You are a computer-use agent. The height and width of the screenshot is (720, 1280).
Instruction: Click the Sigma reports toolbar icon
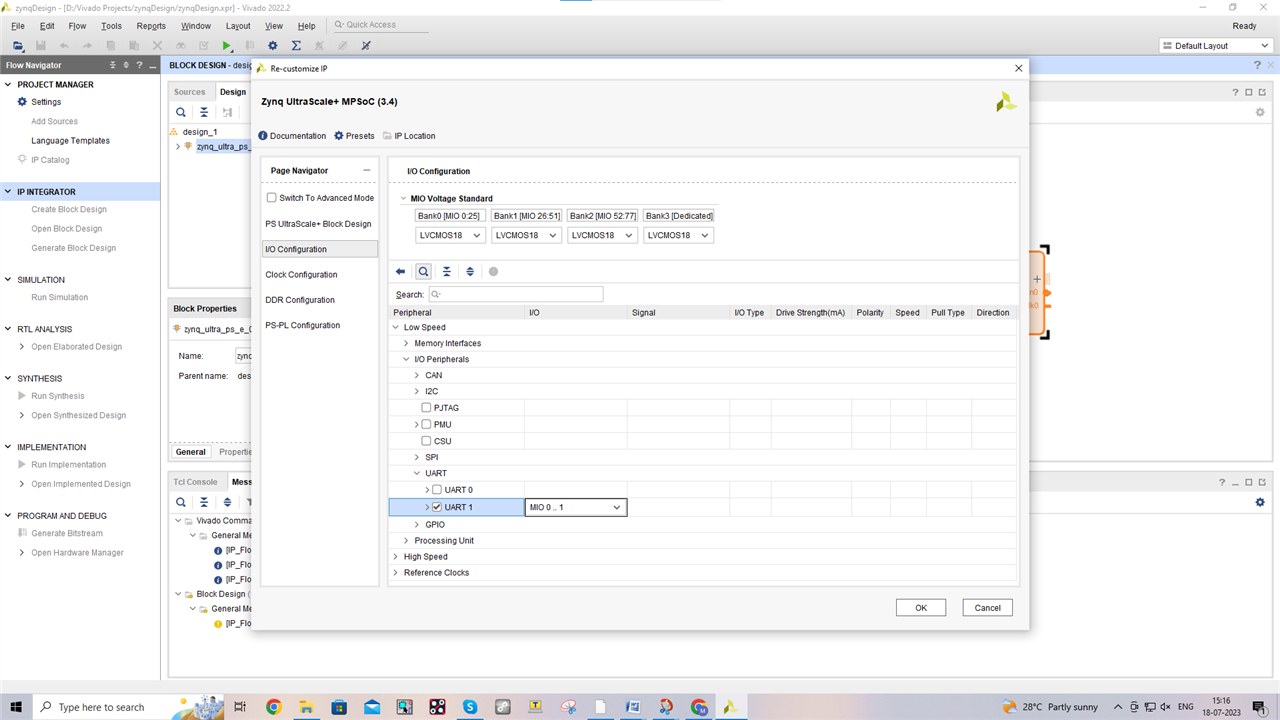click(x=296, y=46)
